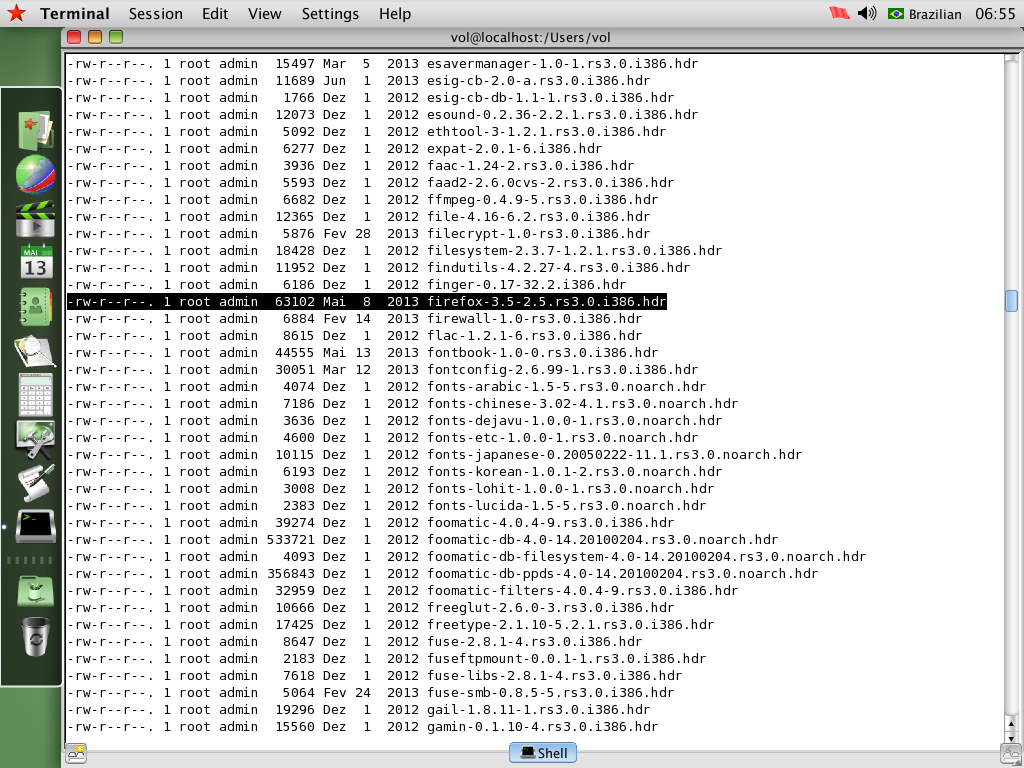Open the red star folder dock icon
This screenshot has height=768, width=1024.
(x=35, y=131)
